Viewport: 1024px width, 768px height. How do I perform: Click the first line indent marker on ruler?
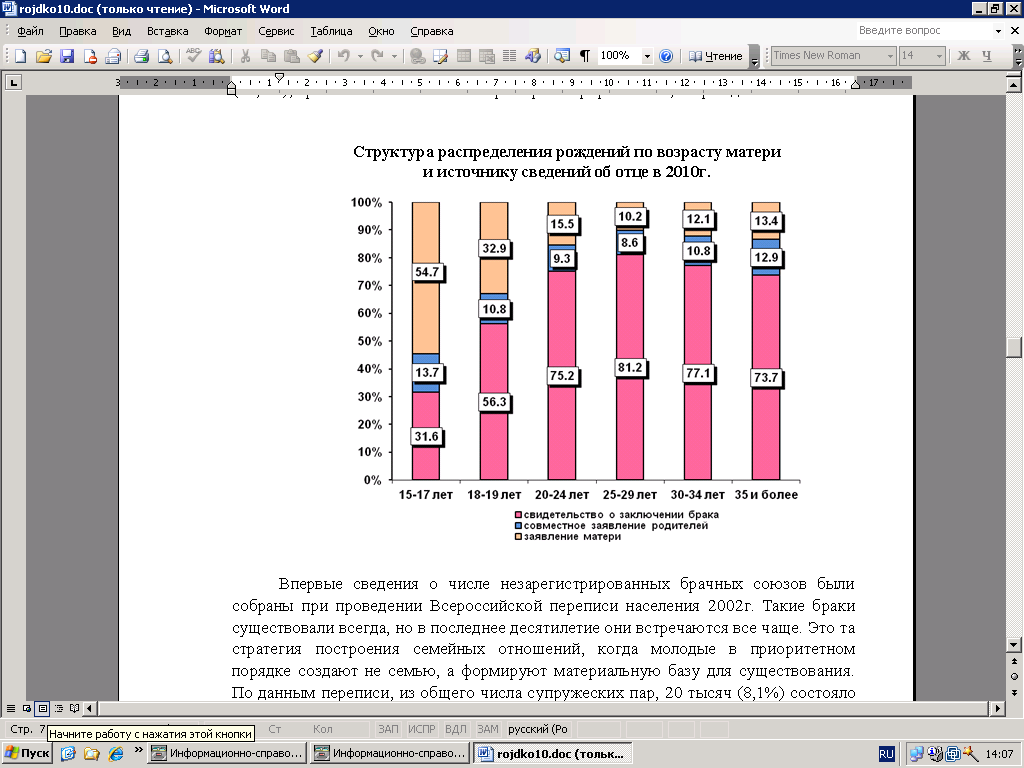(x=280, y=77)
